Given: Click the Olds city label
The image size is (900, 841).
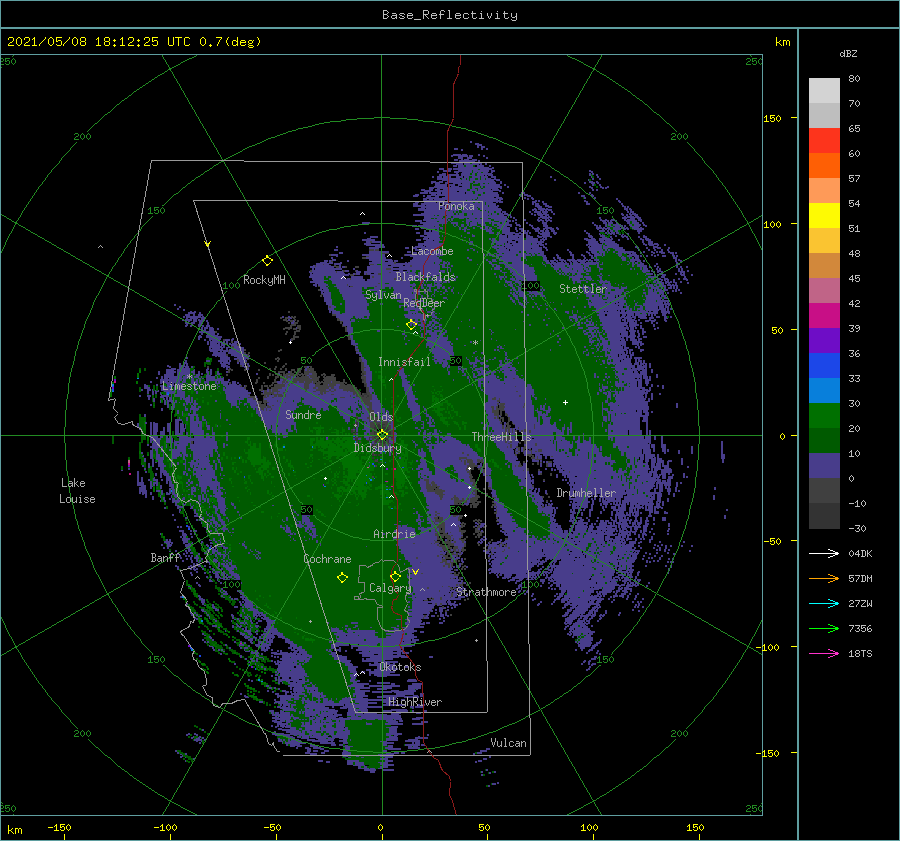Looking at the screenshot, I should [x=381, y=417].
